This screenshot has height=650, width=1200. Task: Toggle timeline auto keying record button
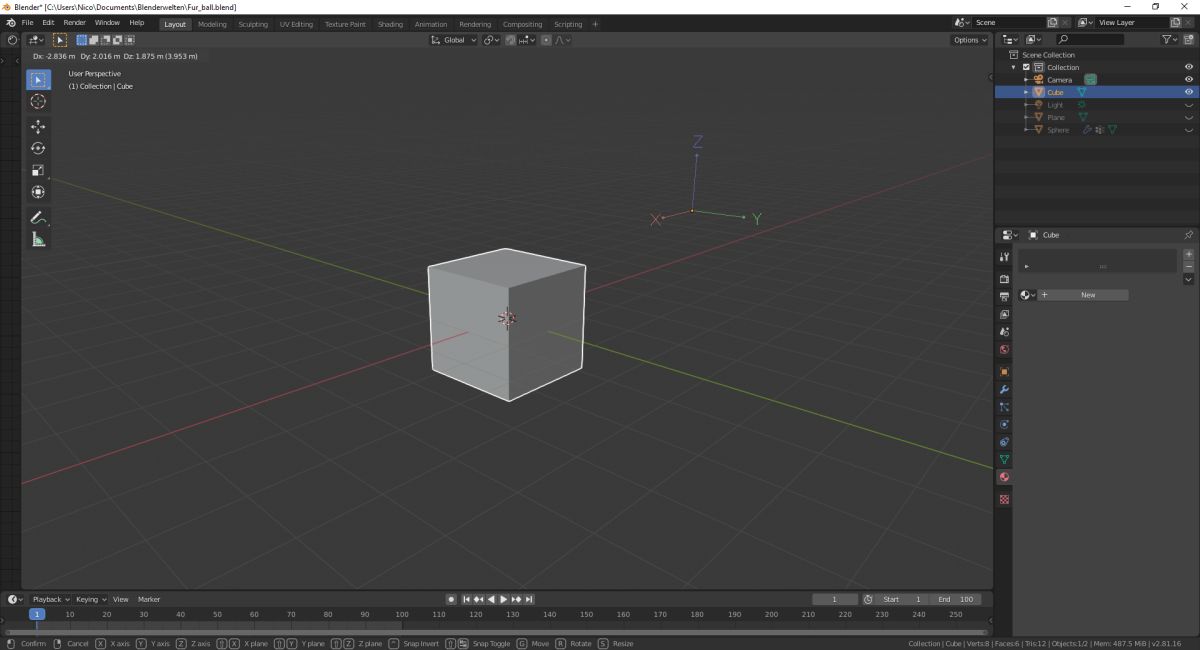451,599
